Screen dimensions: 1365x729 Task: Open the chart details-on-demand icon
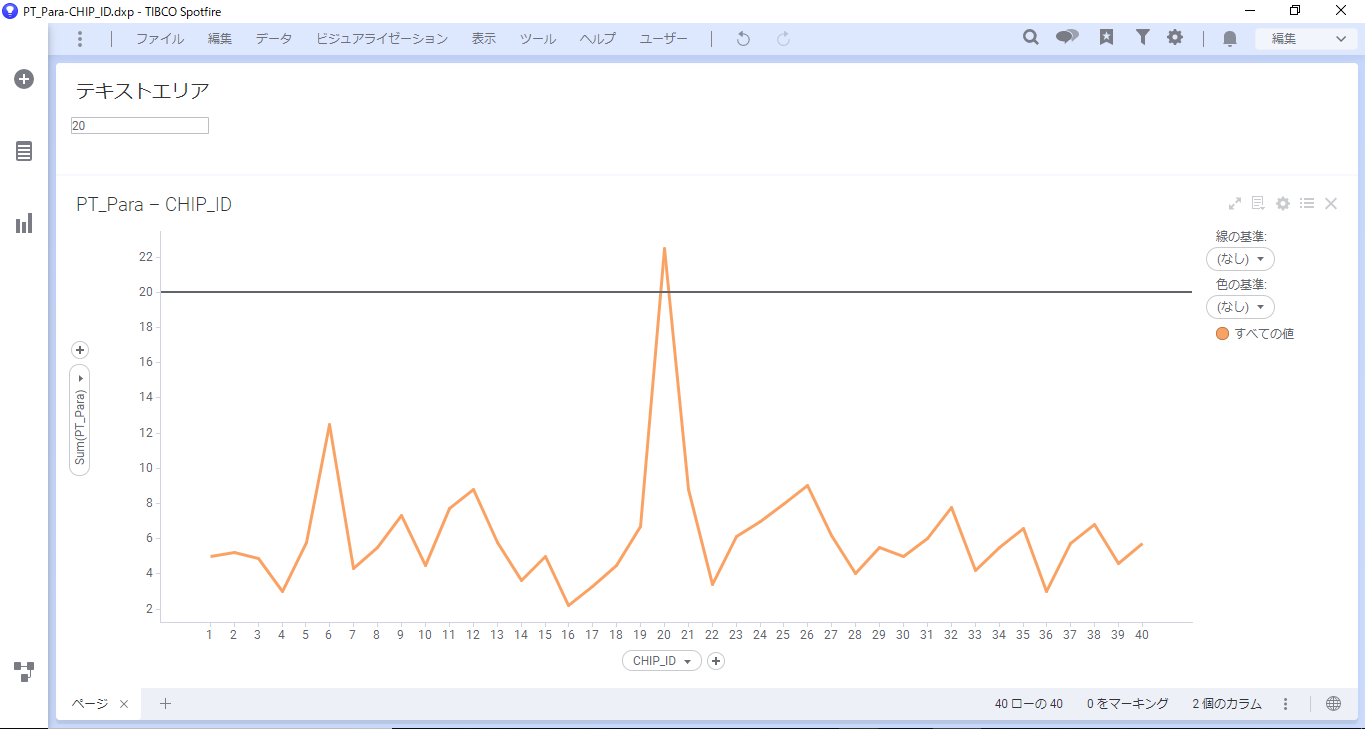[1258, 203]
